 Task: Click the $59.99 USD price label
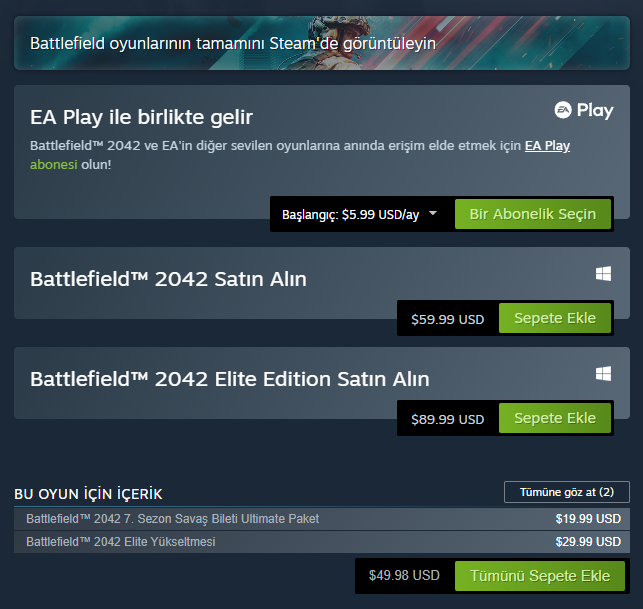(447, 319)
